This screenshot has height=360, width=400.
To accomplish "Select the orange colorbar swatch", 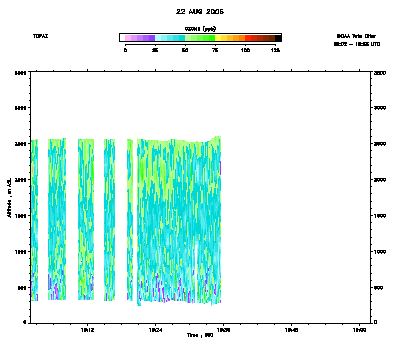I will point(242,38).
